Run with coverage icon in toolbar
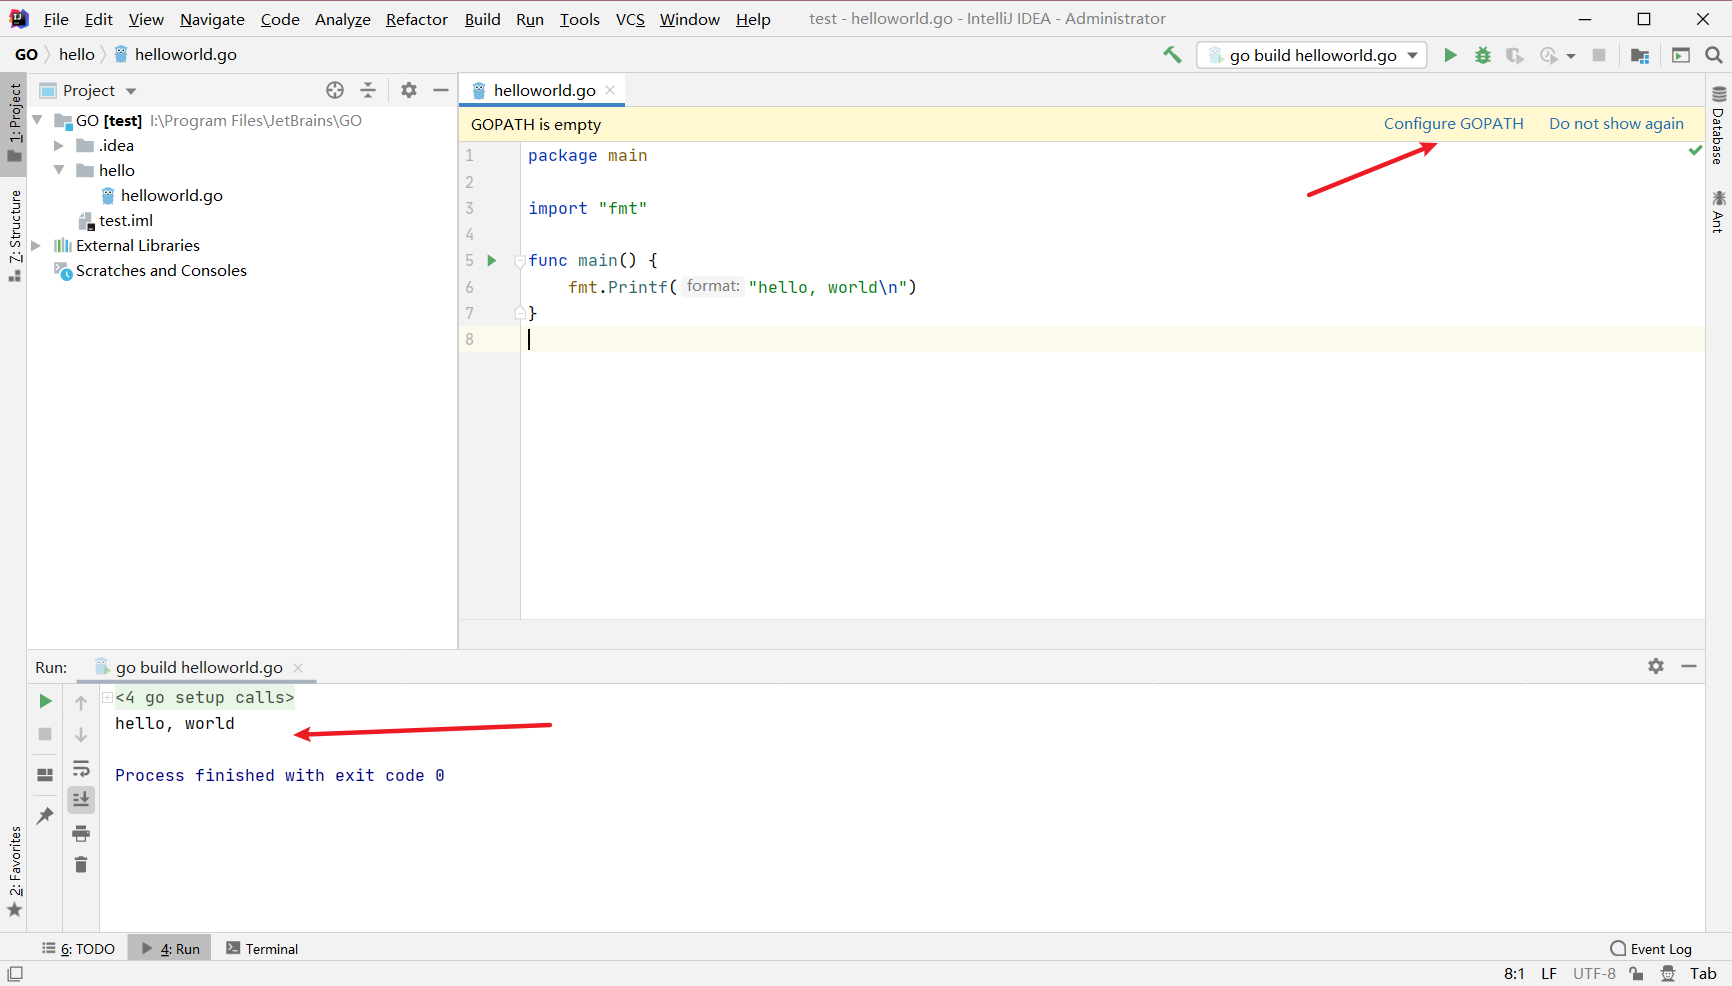This screenshot has height=986, width=1732. (1515, 55)
